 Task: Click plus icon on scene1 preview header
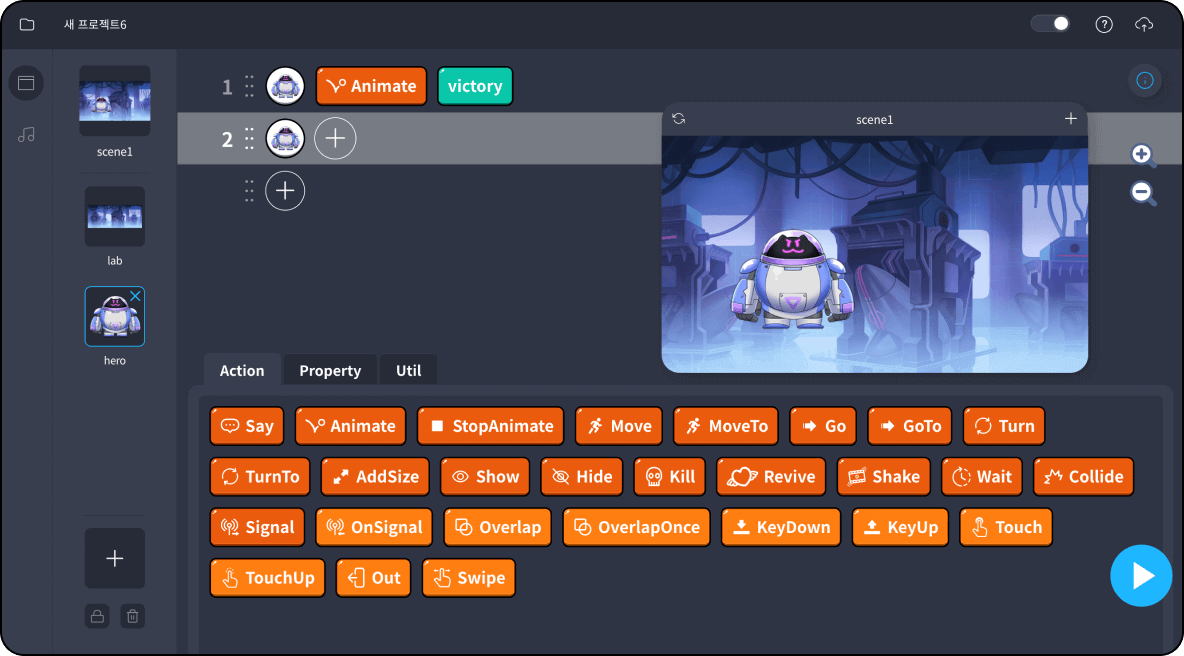pyautogui.click(x=1071, y=119)
